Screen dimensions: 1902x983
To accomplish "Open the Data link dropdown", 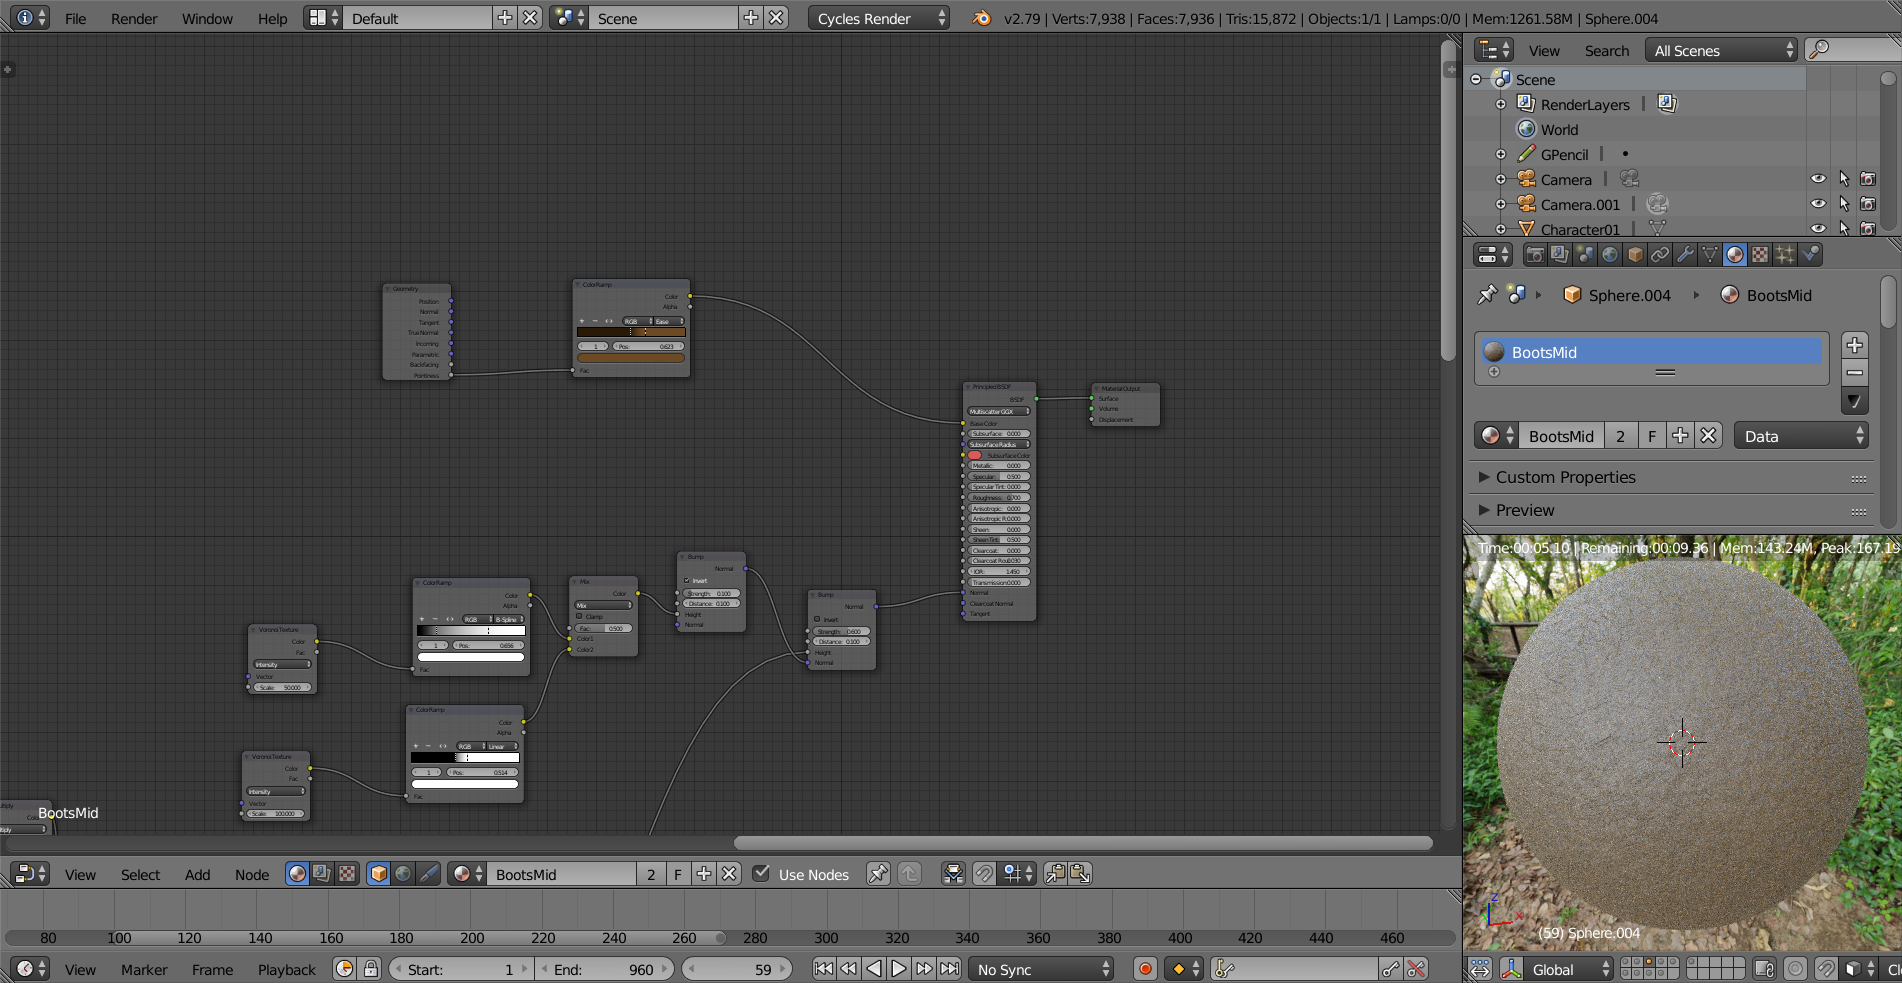I will click(1801, 436).
